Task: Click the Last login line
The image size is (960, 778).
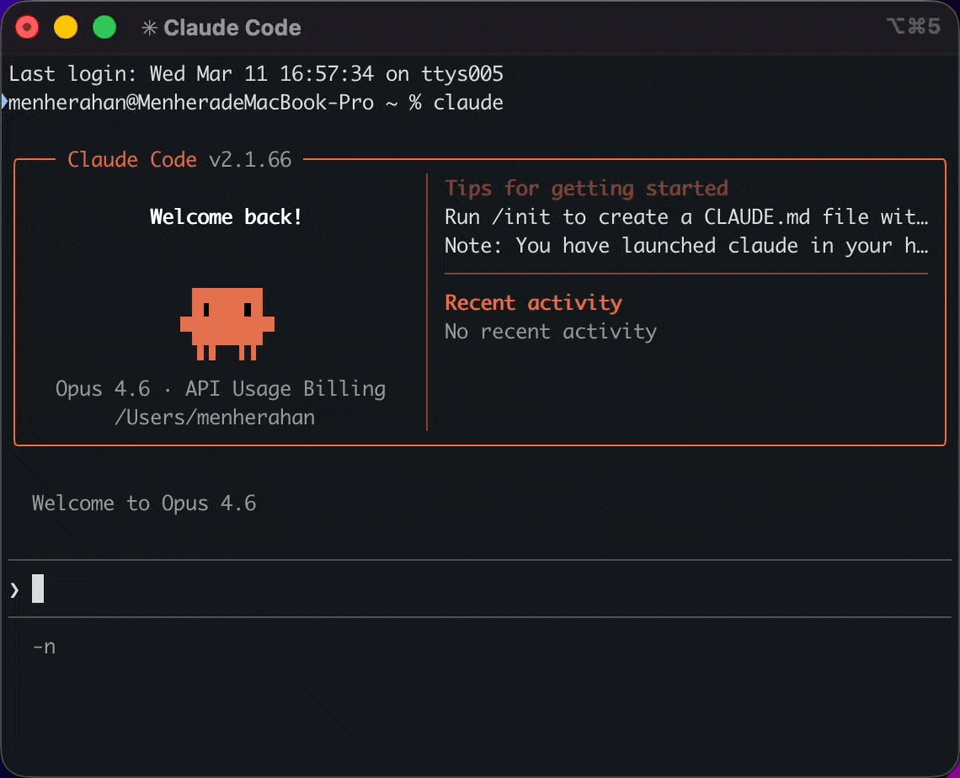Action: [256, 74]
